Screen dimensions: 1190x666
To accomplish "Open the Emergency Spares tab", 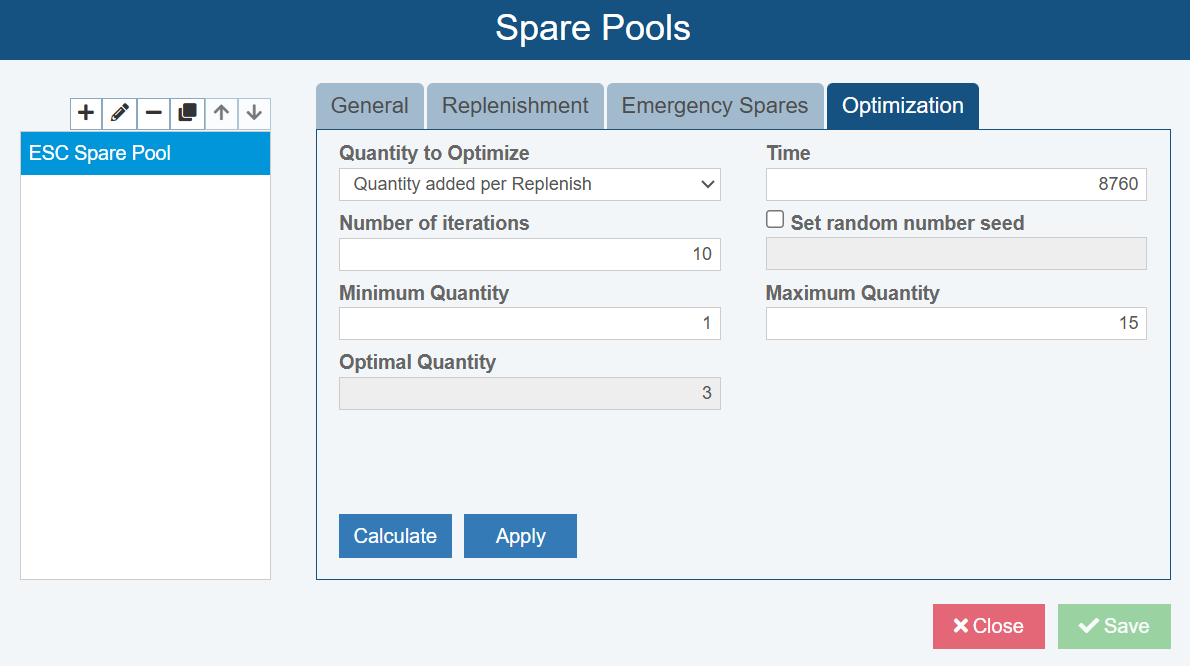I will click(x=714, y=105).
